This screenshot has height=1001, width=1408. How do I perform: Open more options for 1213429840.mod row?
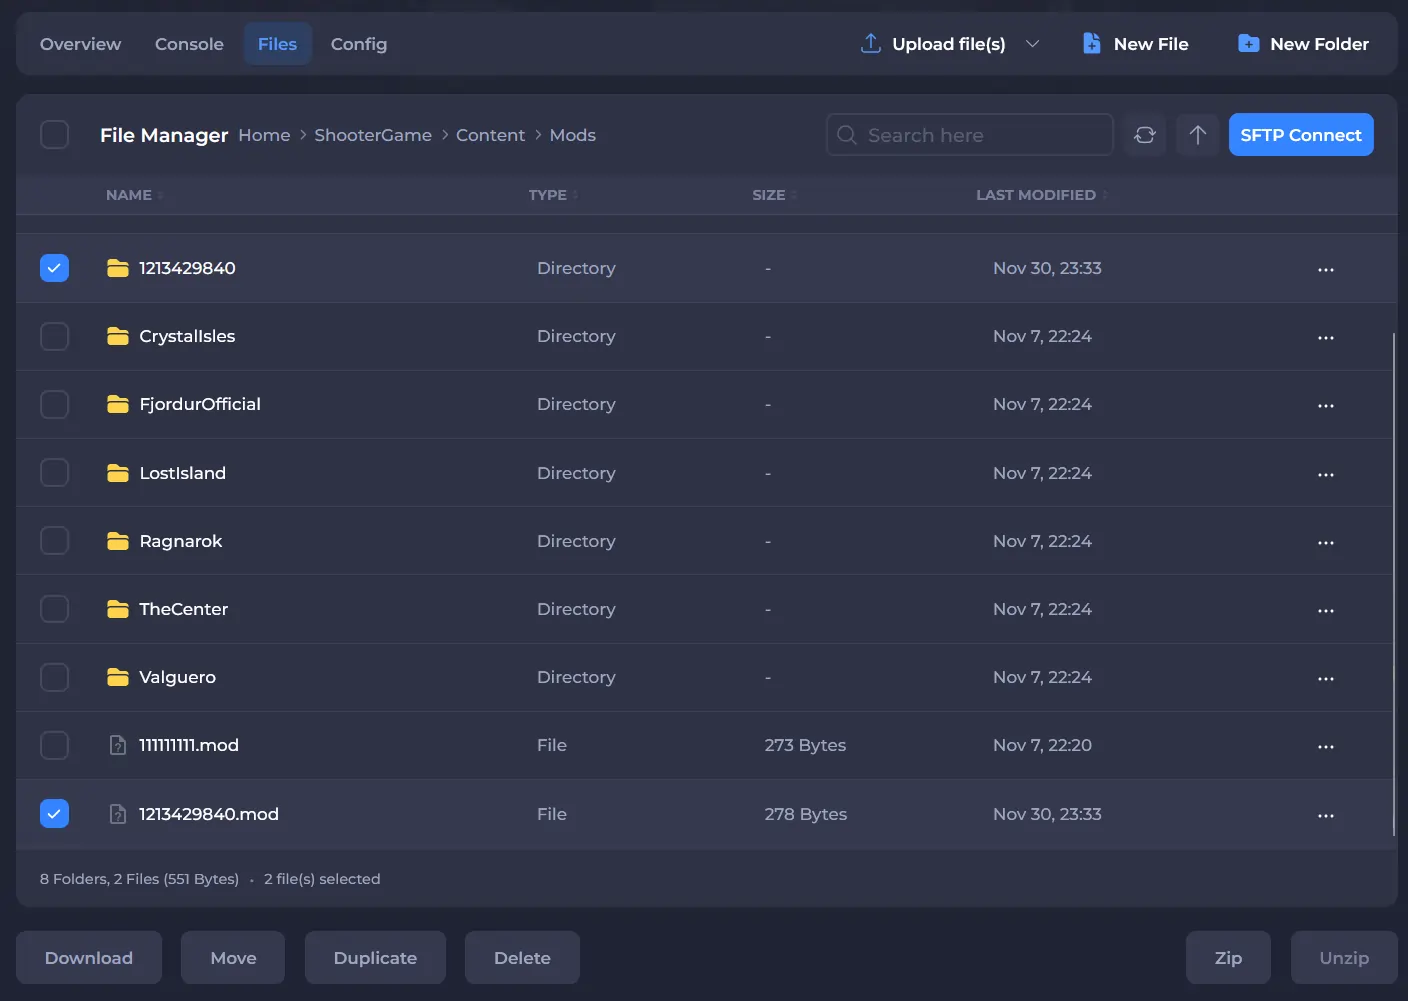tap(1326, 815)
